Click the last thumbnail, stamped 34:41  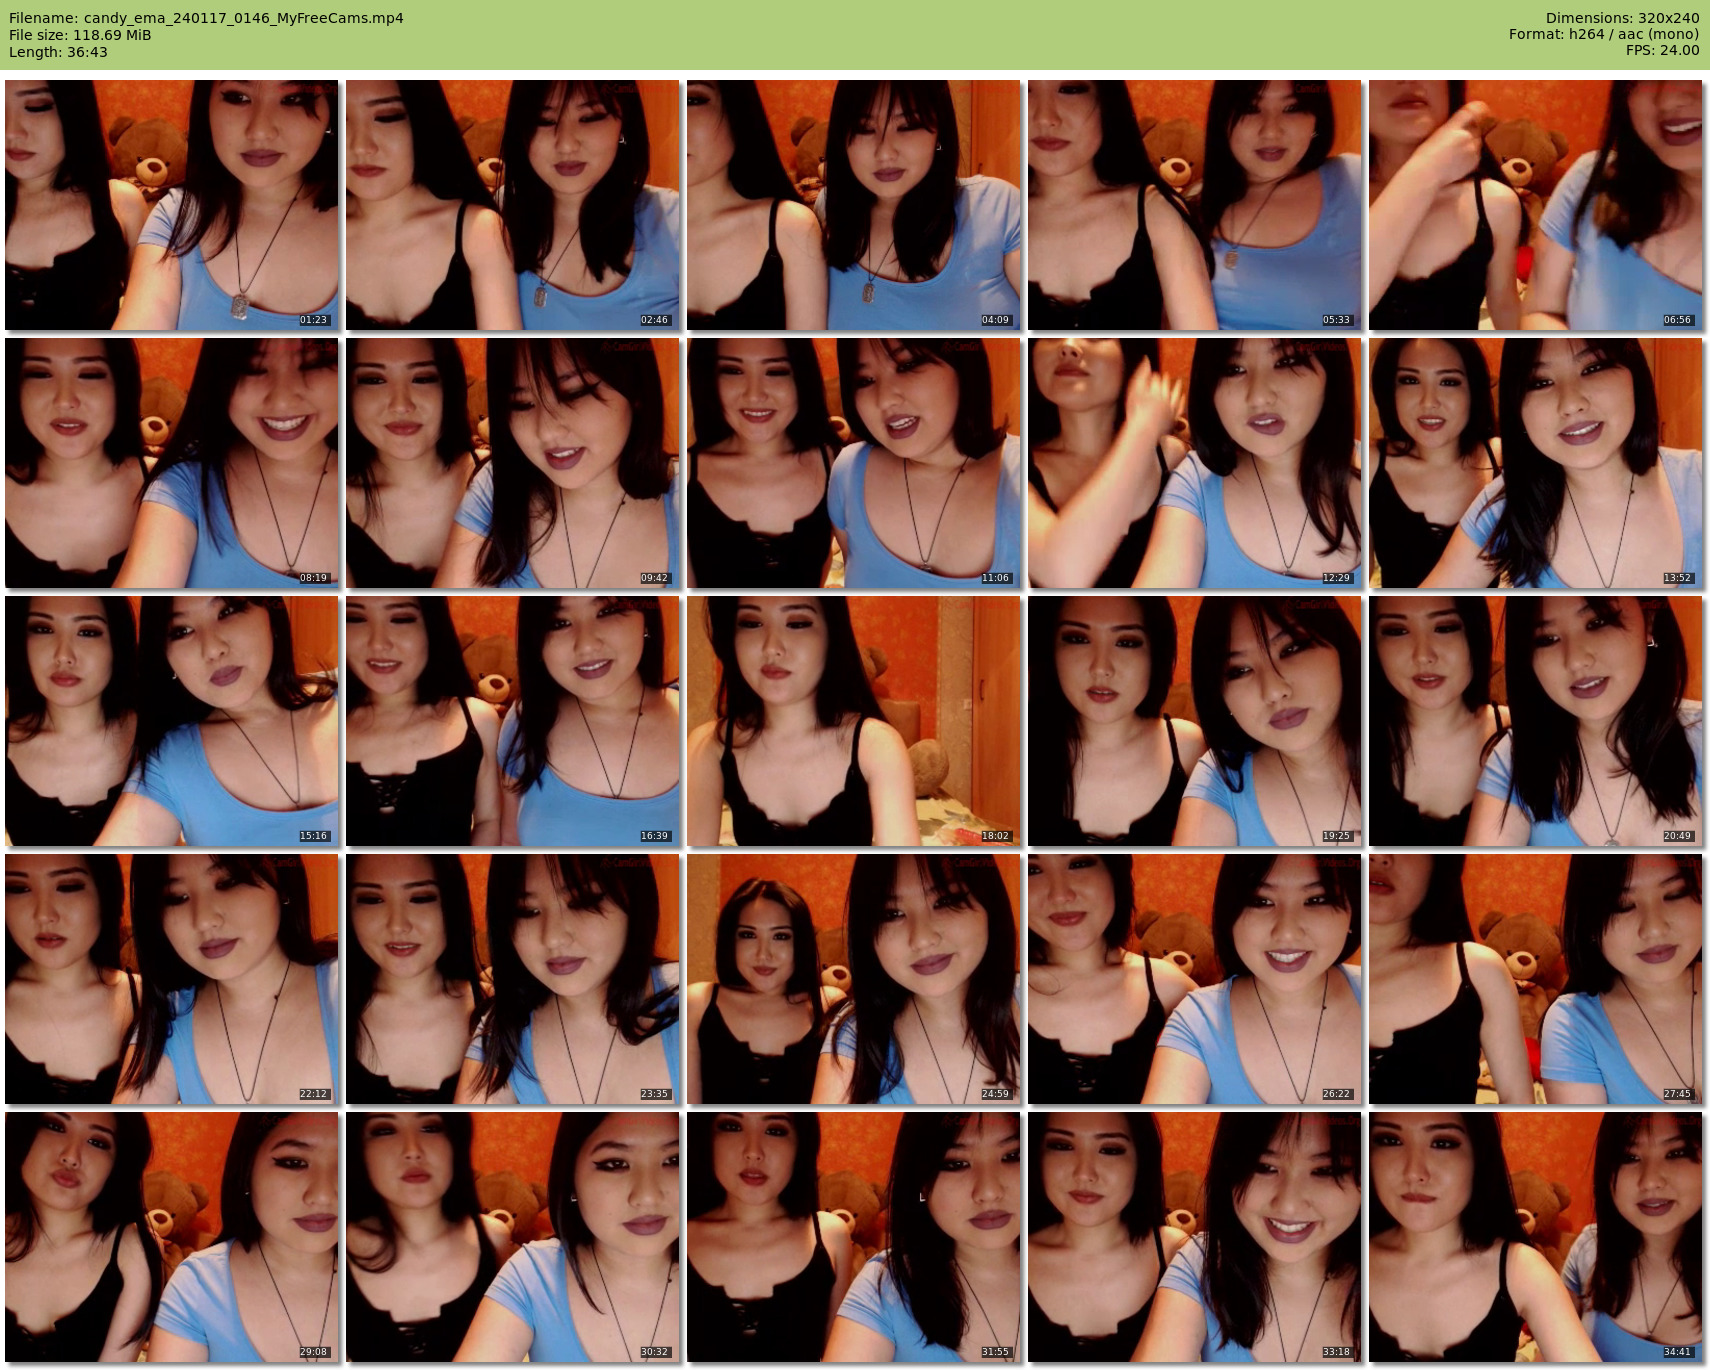coord(1535,1237)
